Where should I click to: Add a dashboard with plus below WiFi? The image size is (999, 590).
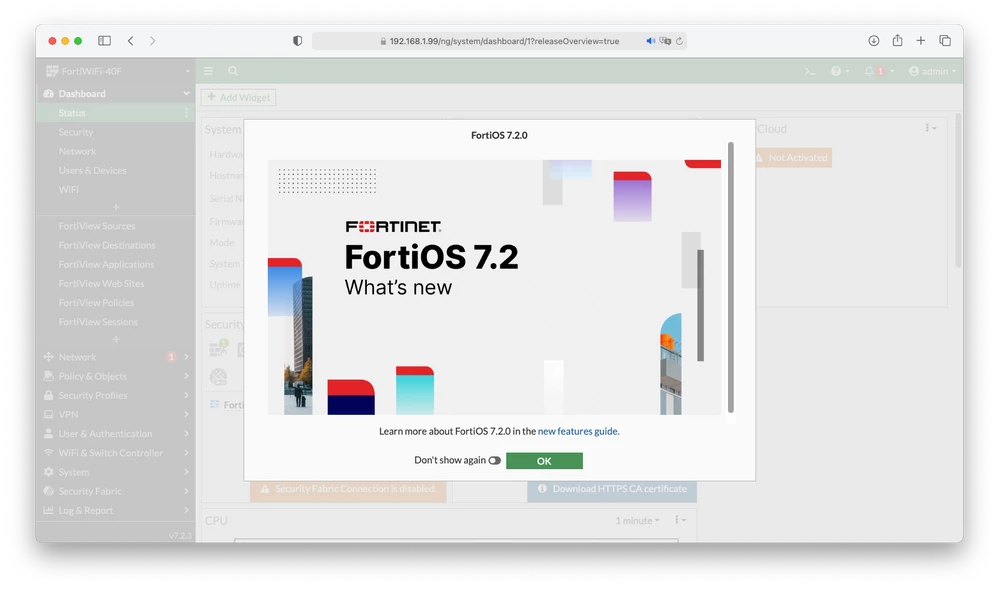(116, 207)
